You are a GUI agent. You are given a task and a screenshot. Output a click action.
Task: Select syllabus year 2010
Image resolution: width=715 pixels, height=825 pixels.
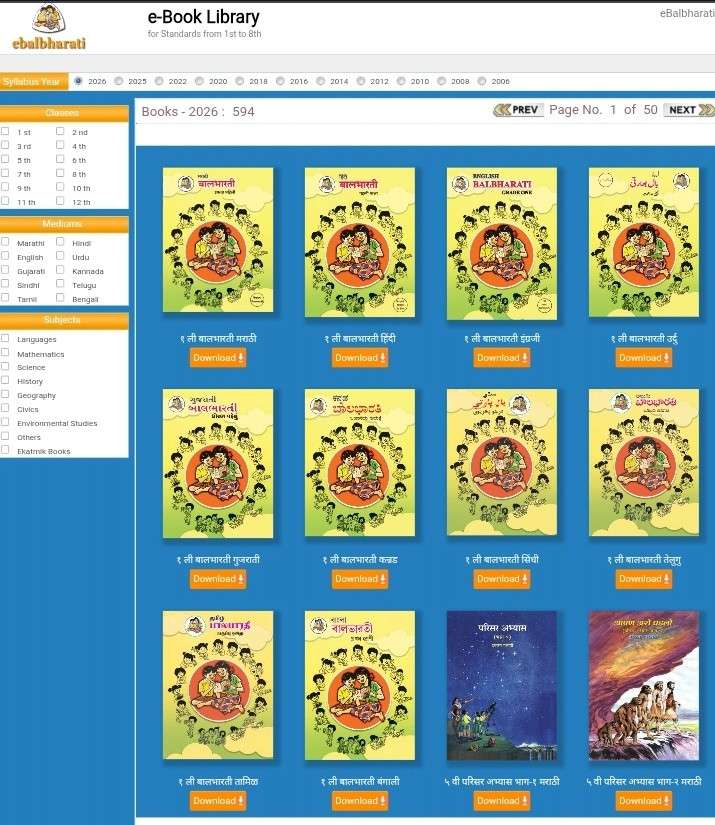coord(401,81)
